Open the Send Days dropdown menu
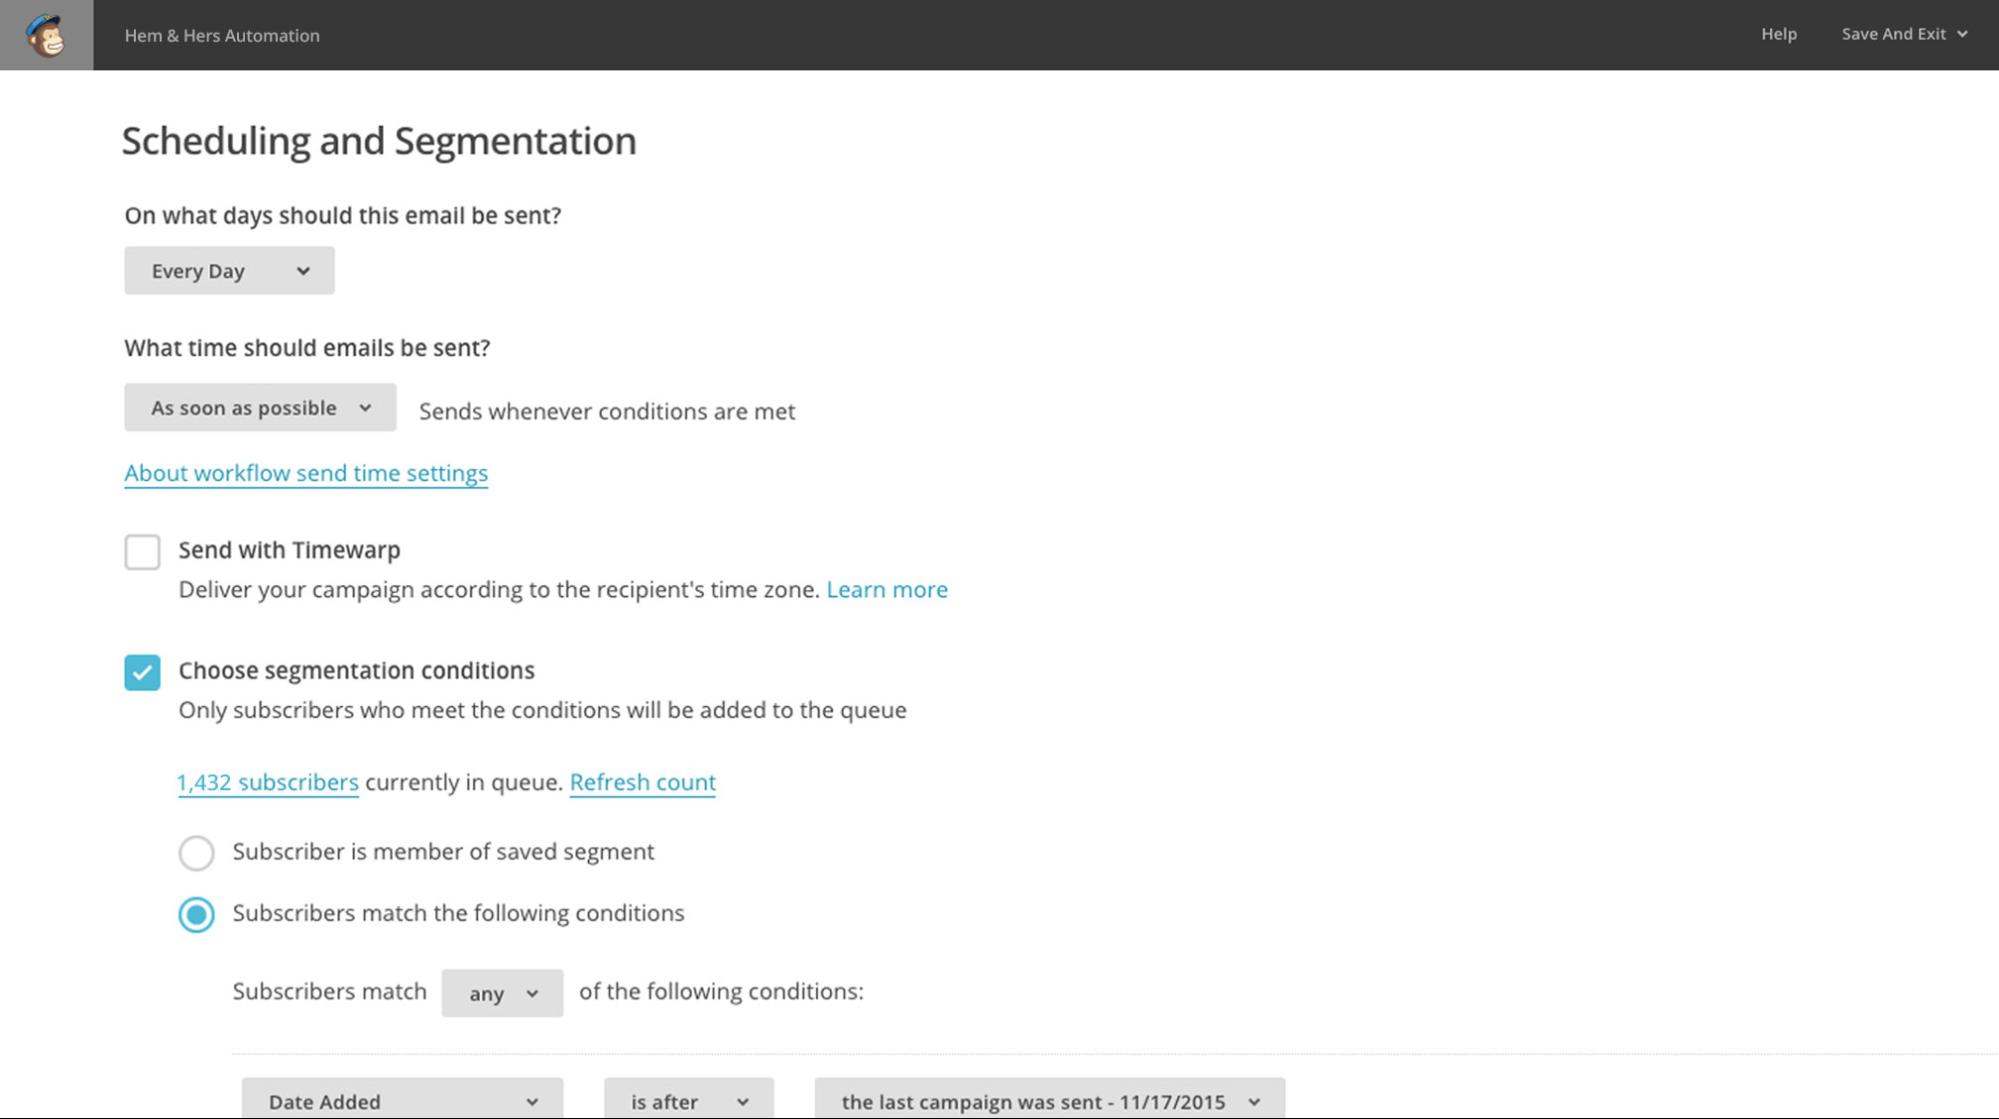Image resolution: width=1999 pixels, height=1119 pixels. (228, 270)
